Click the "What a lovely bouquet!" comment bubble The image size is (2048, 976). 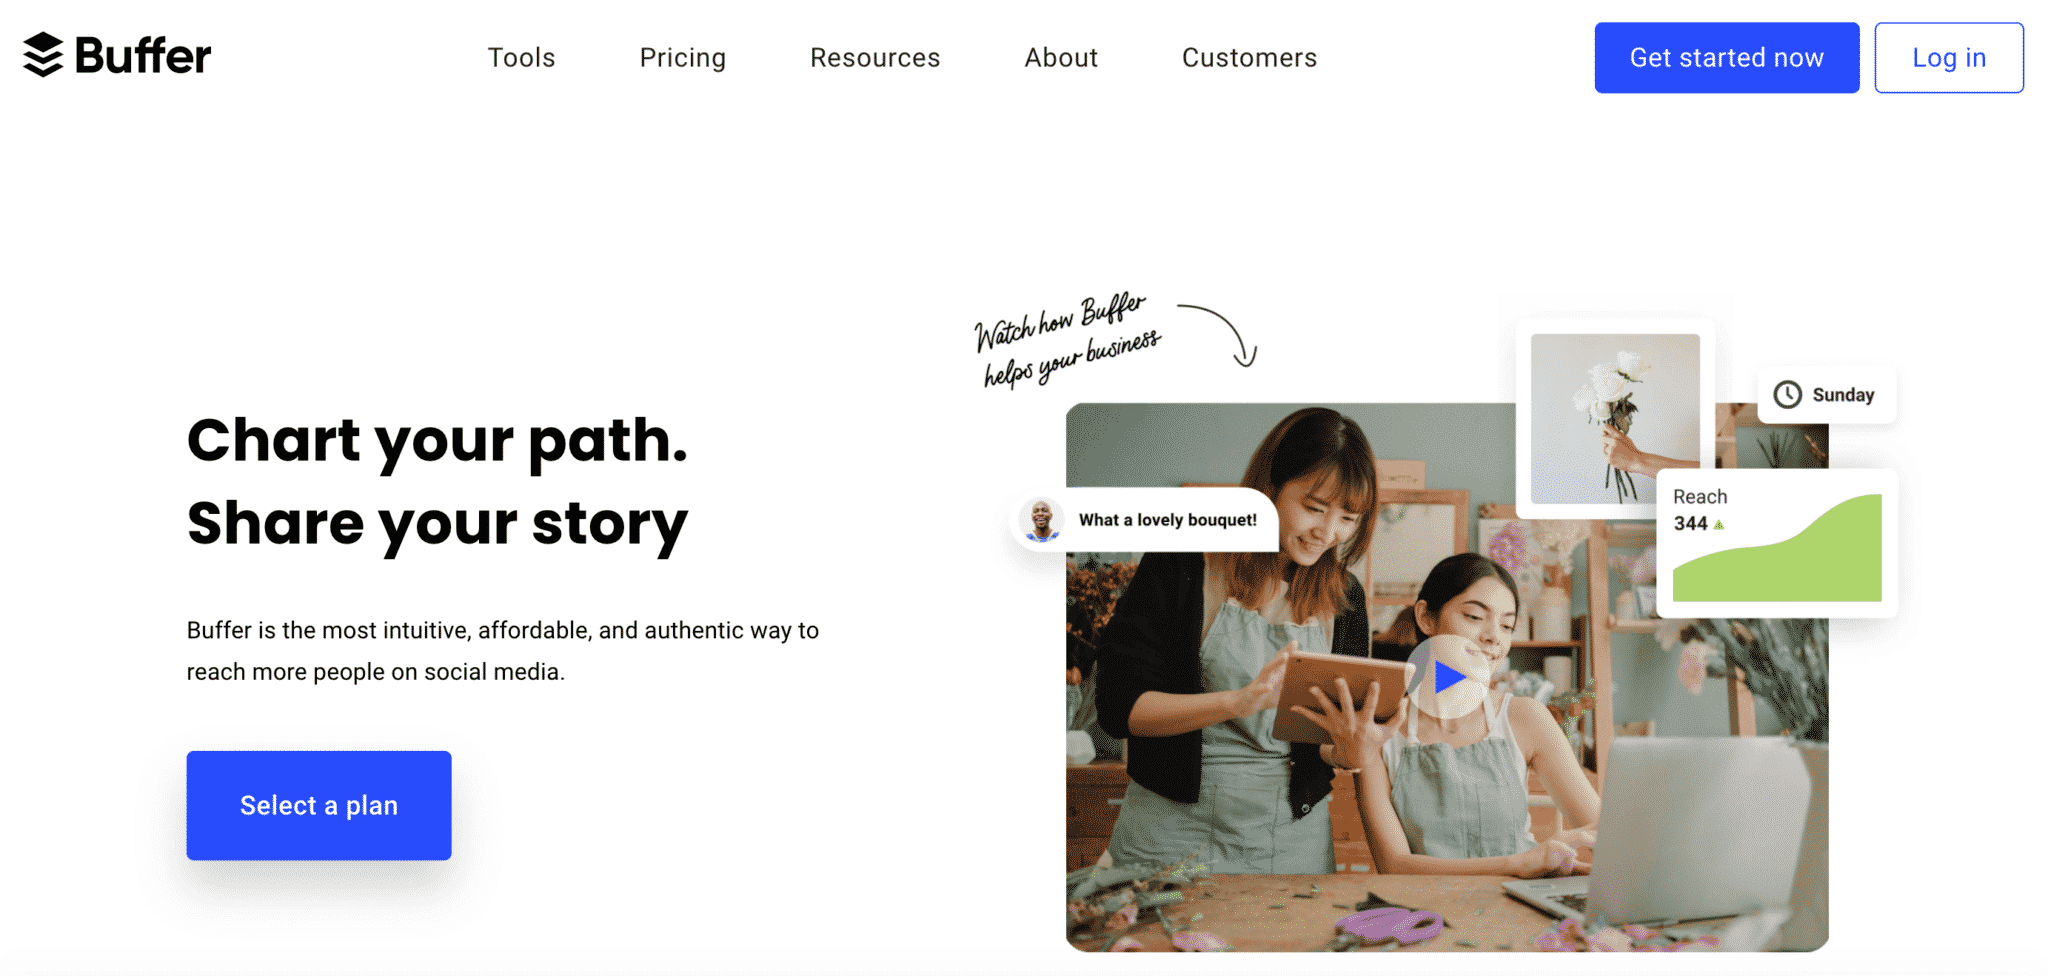point(1145,520)
